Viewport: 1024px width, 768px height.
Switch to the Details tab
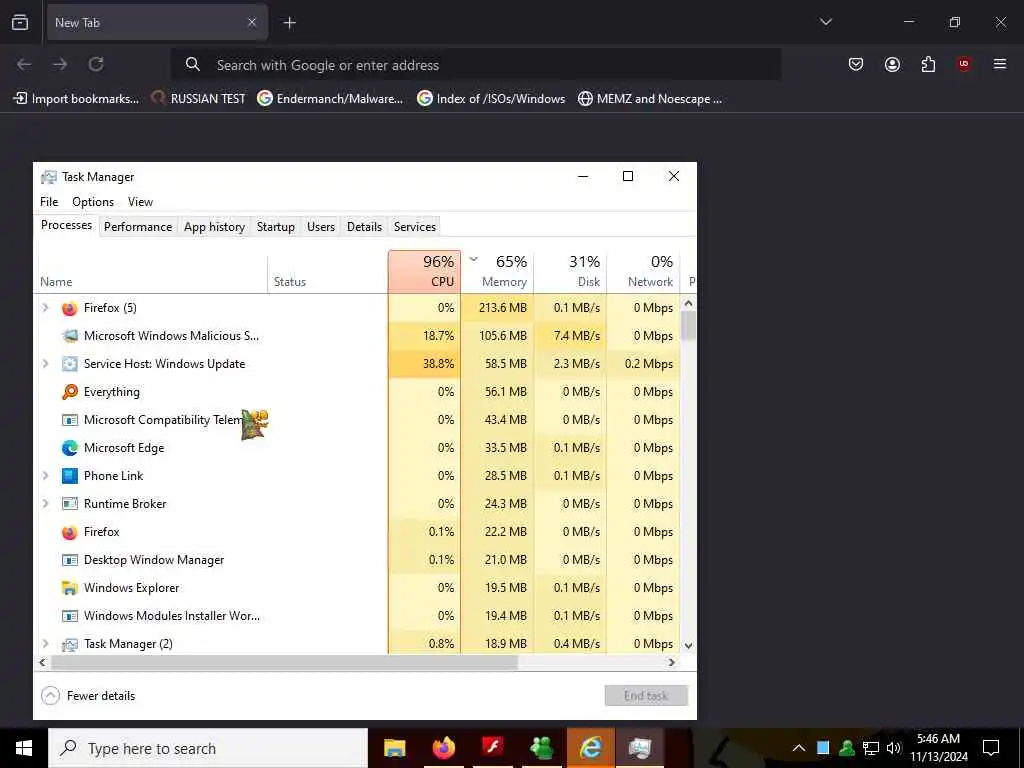pos(364,227)
